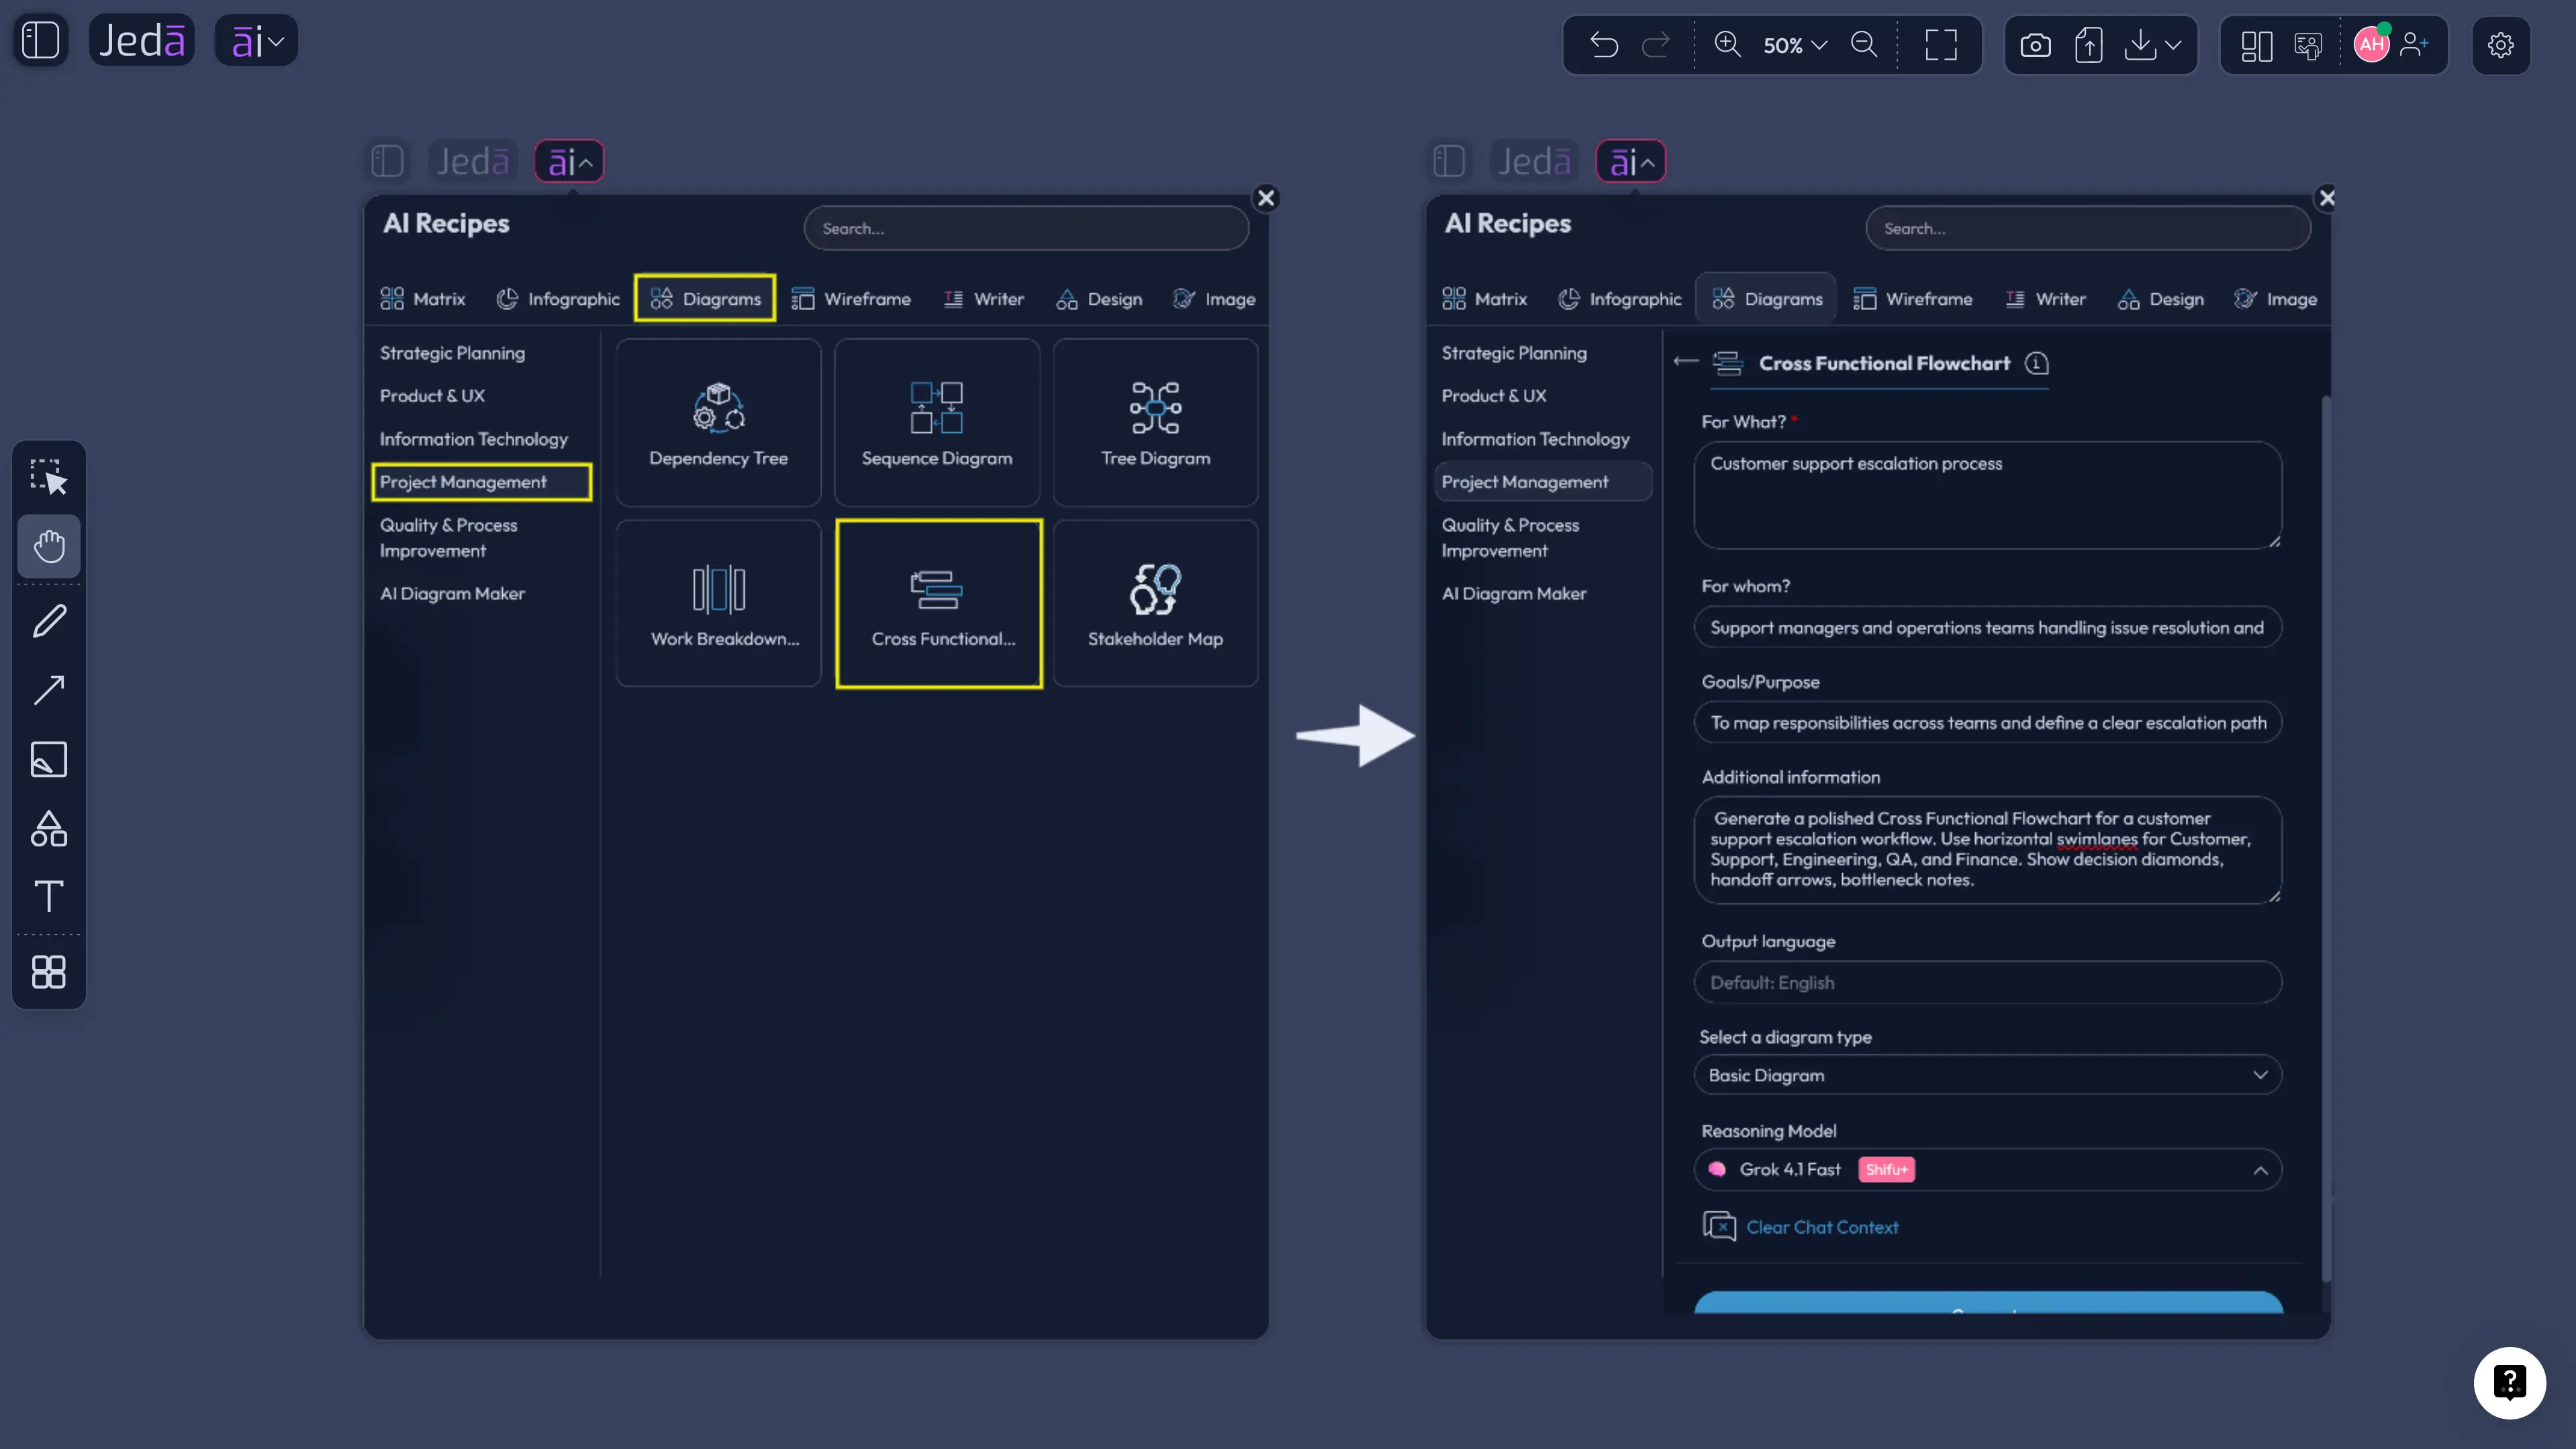Viewport: 2576px width, 1449px height.
Task: Click the split layout view icon
Action: (2256, 45)
